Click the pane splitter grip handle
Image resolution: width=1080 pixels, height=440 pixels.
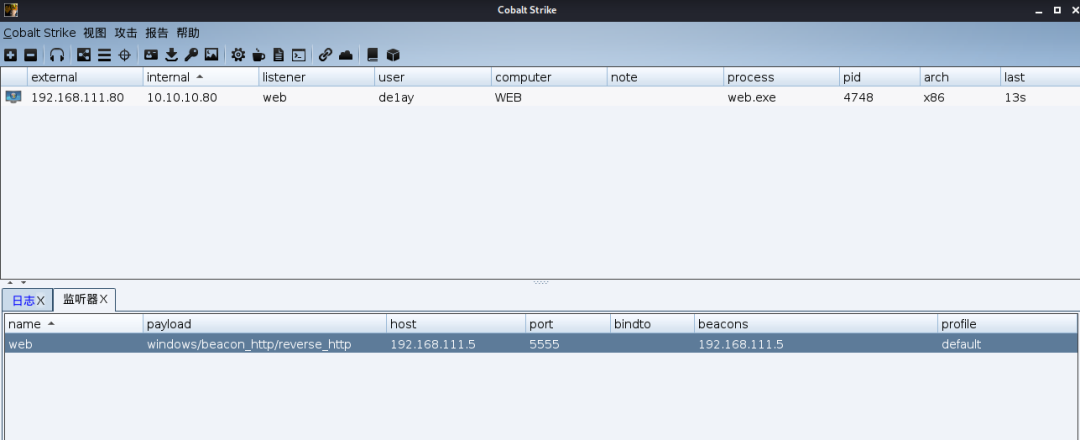click(541, 282)
